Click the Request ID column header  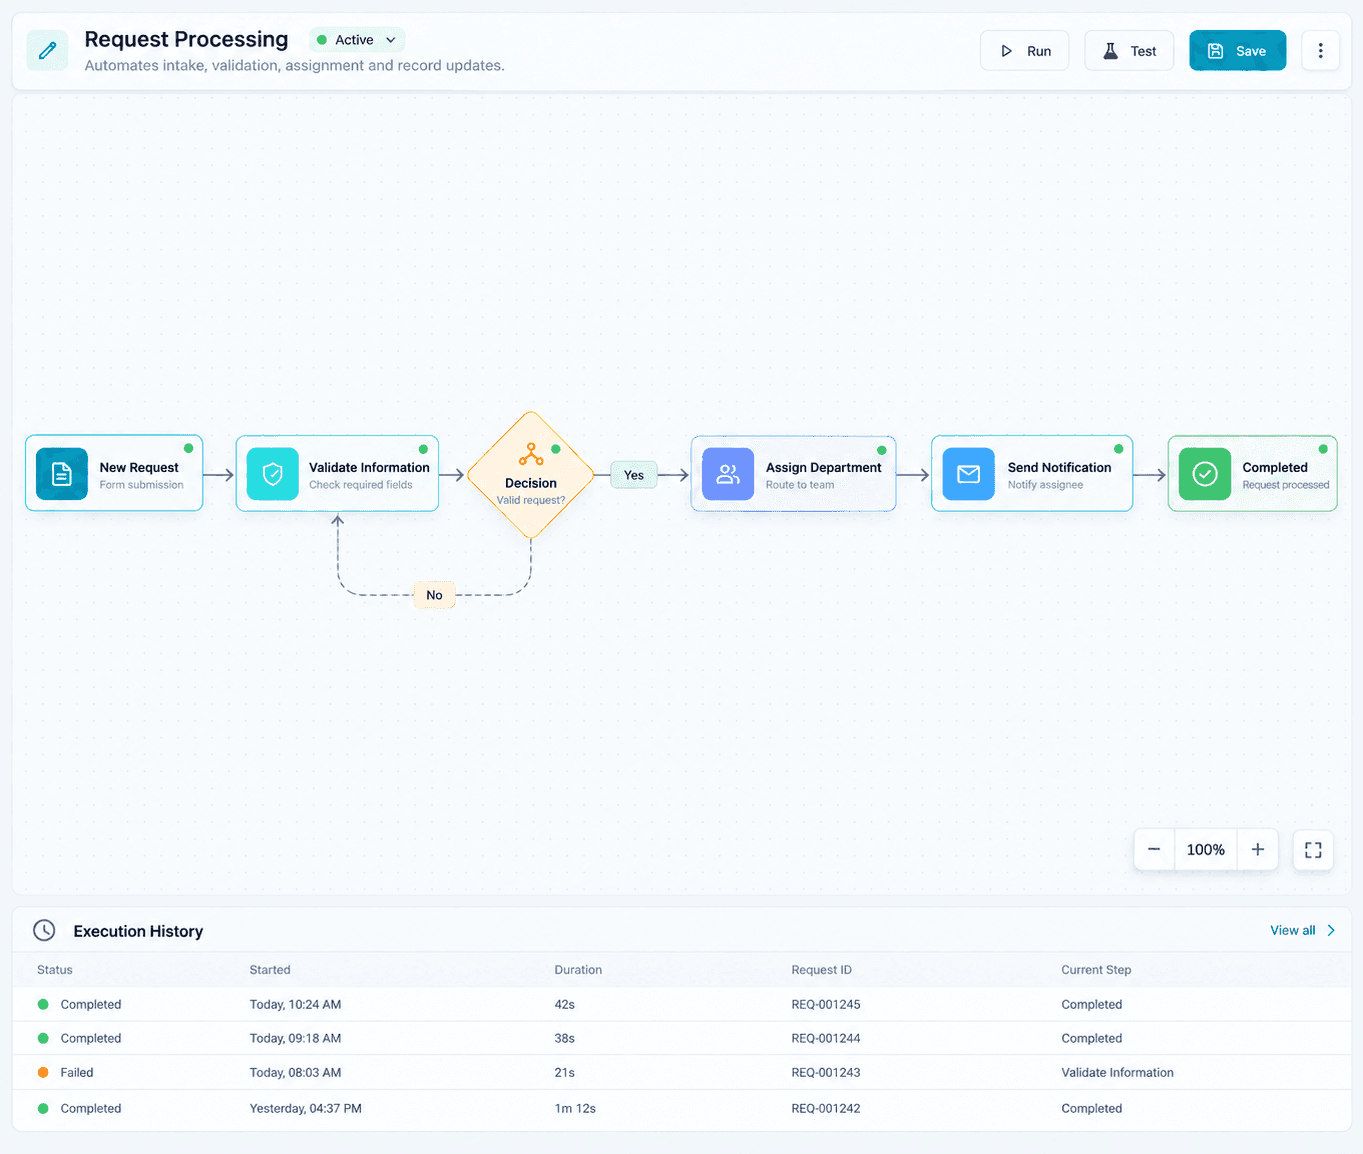click(x=821, y=970)
